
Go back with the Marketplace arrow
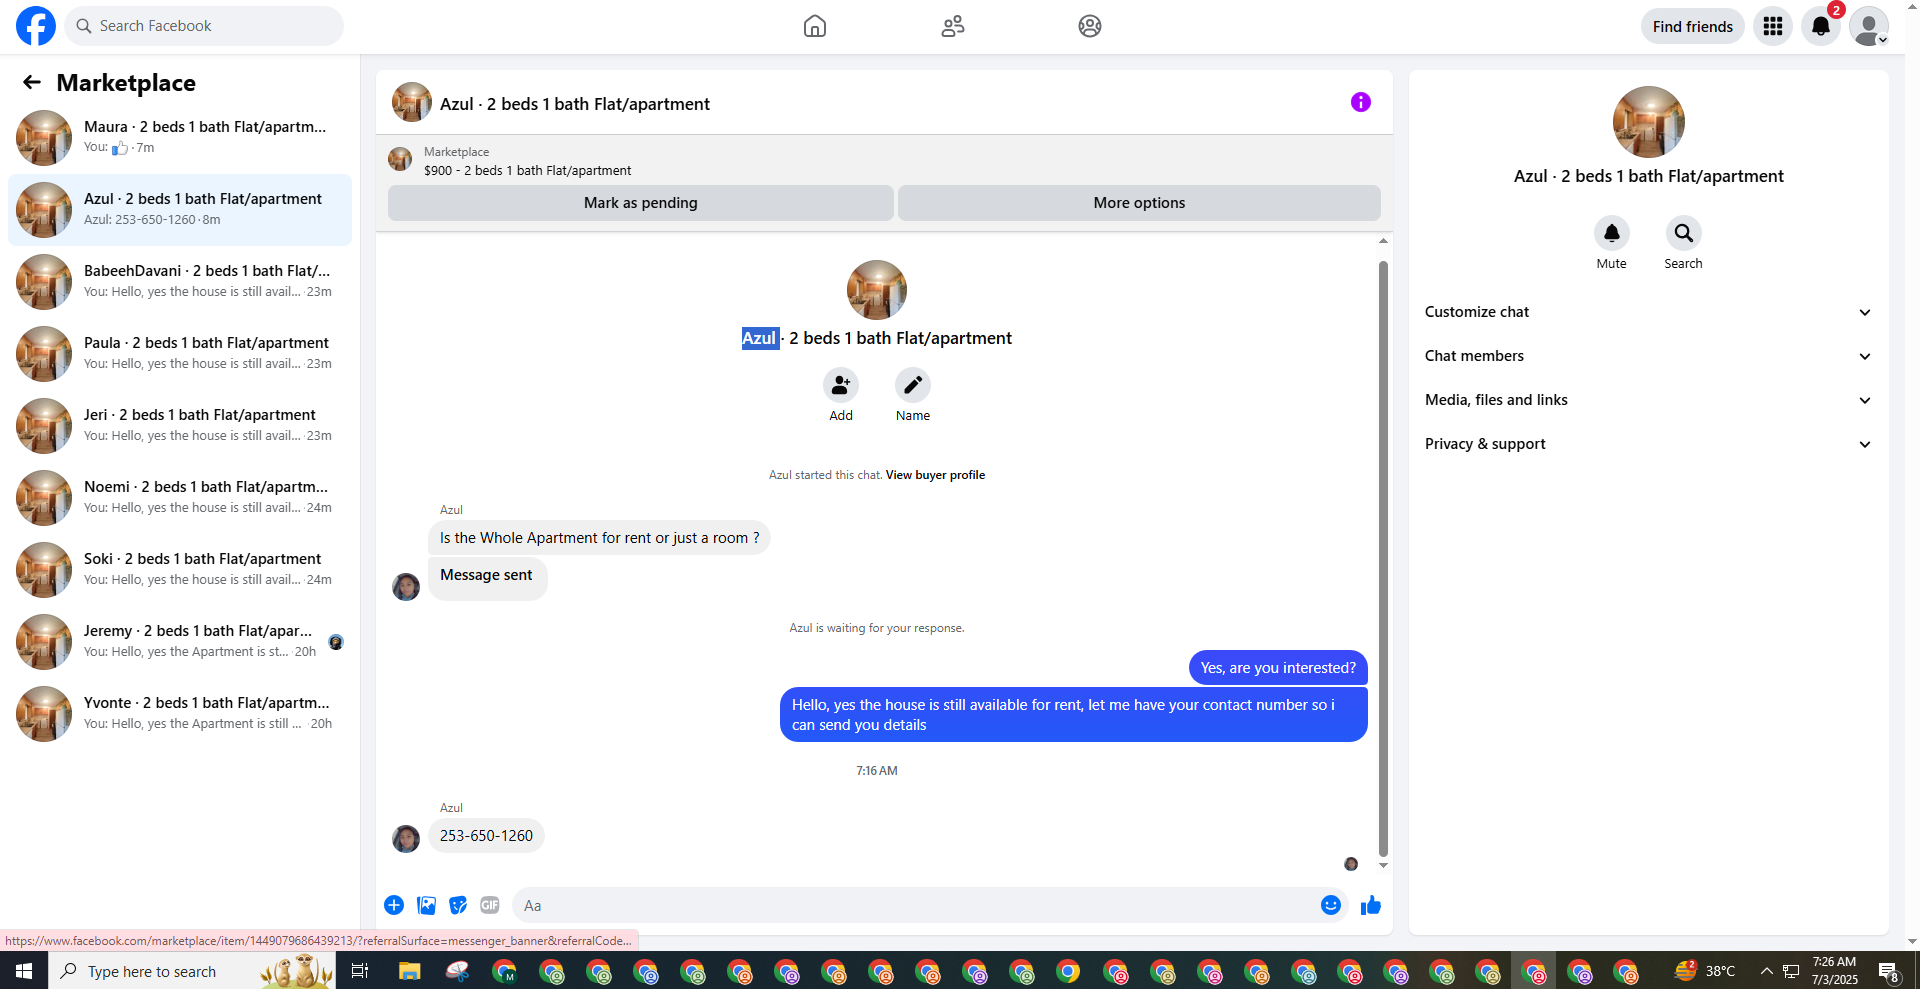pos(32,82)
